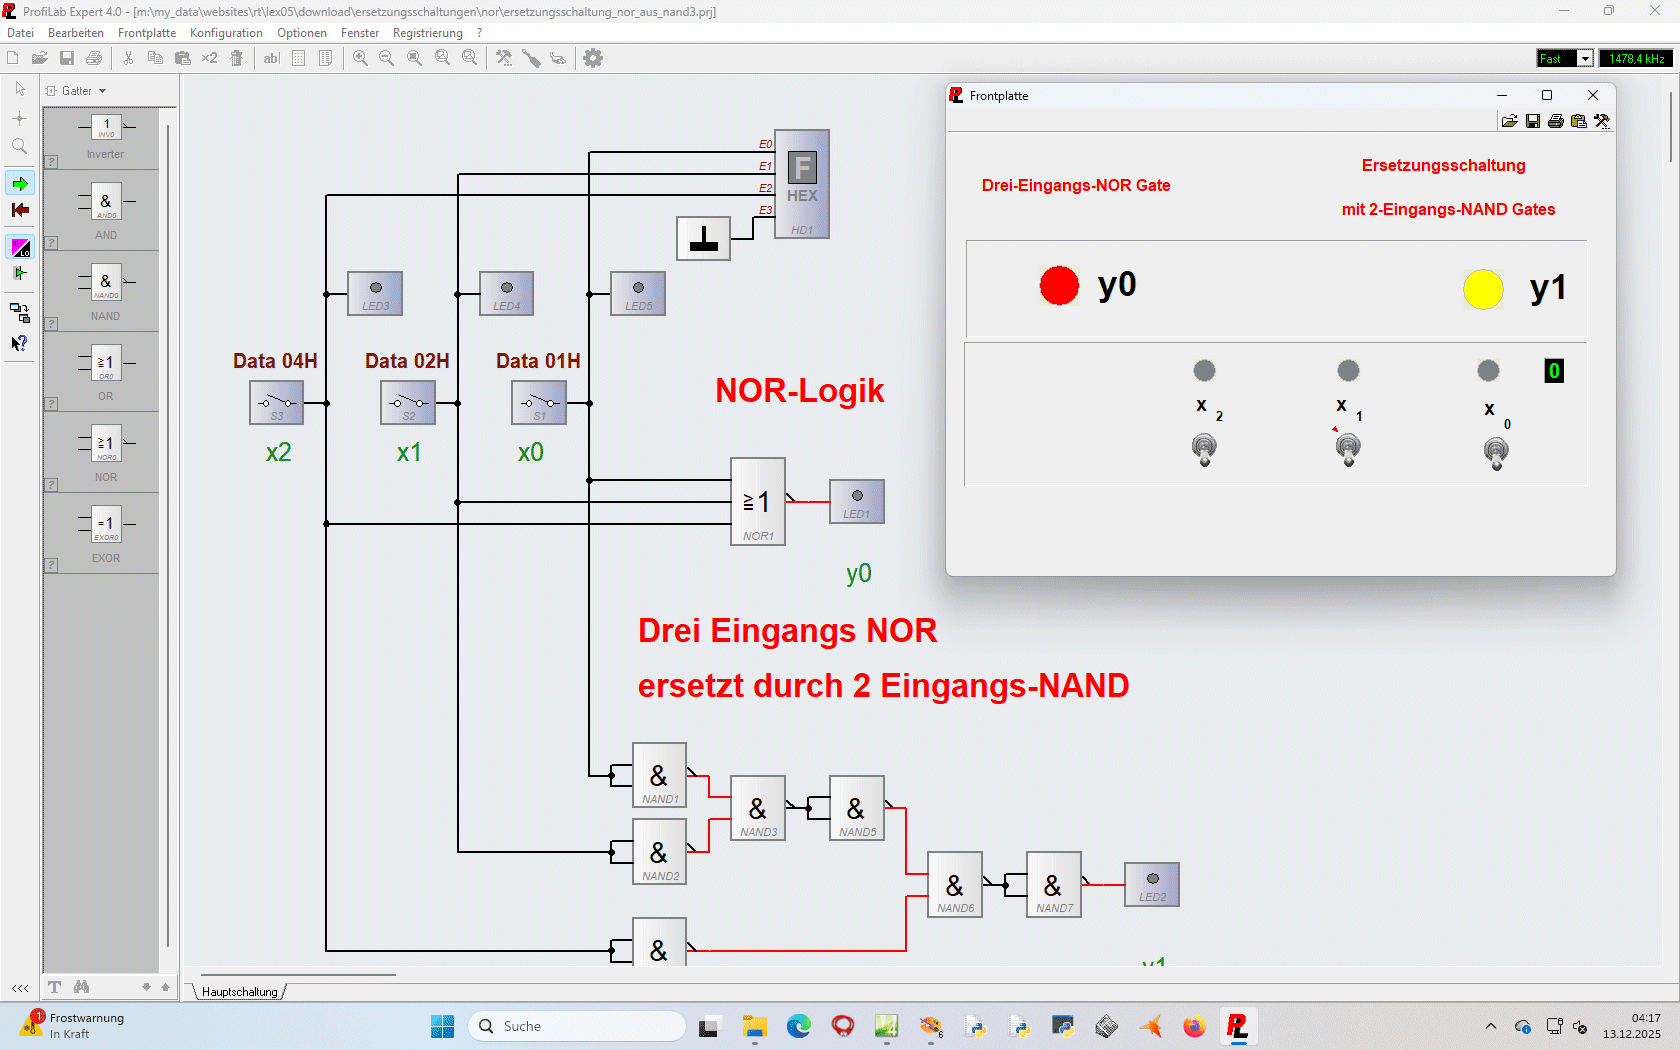Flip the x2 toggle switch on Frontplatte

1204,448
